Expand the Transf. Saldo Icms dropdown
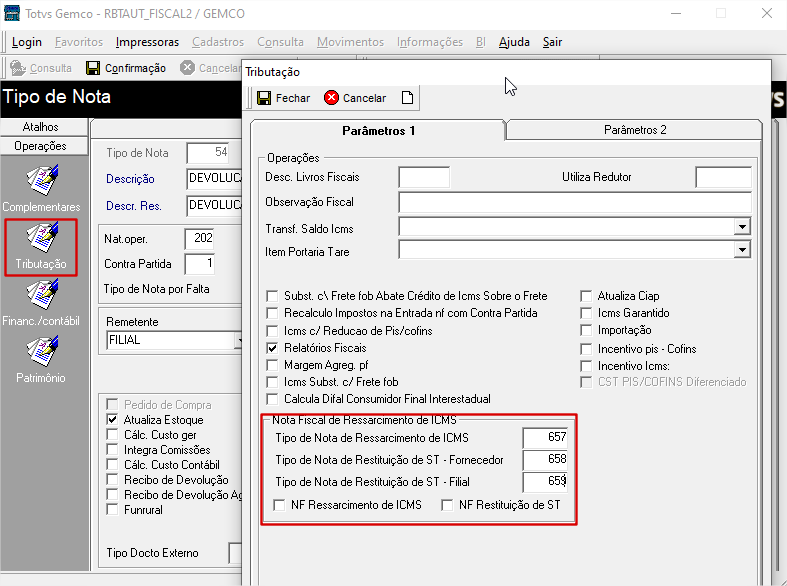The width and height of the screenshot is (787, 586). click(742, 227)
